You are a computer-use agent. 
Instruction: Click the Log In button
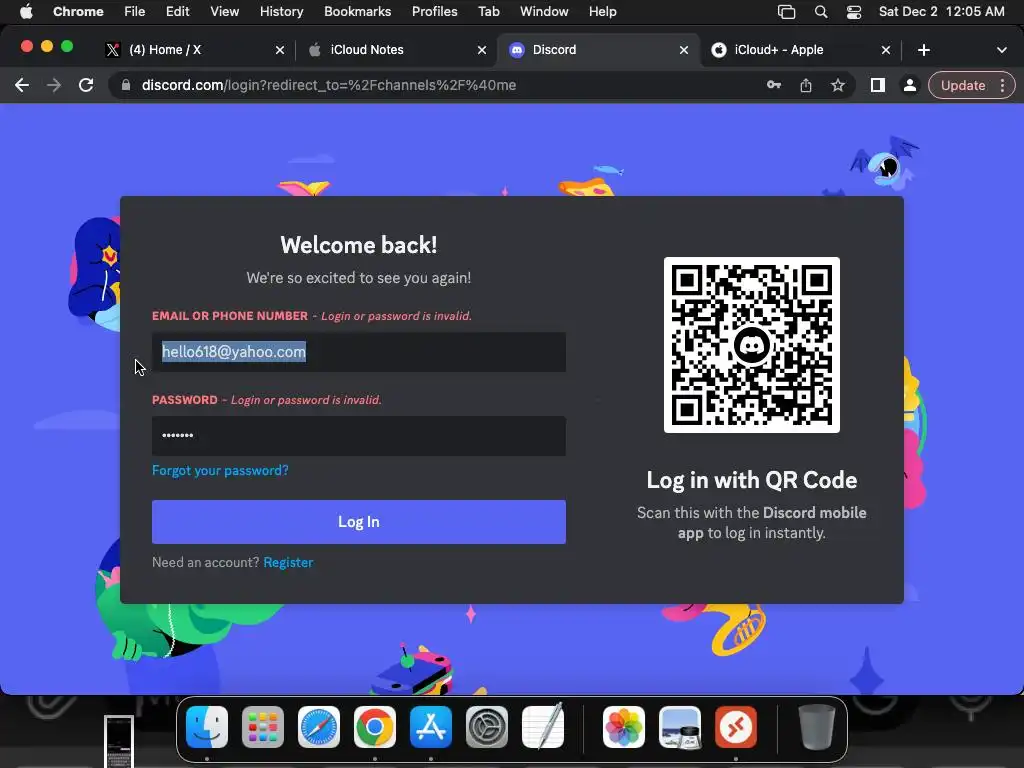[359, 522]
